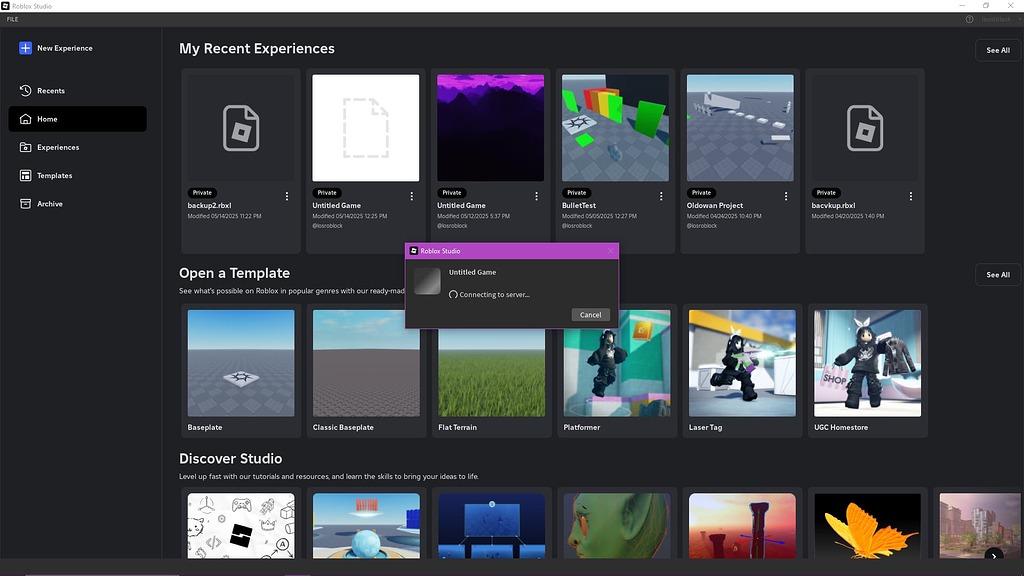Open options menu for Untitled Game modified 05/14/2025
Image resolution: width=1024 pixels, height=576 pixels.
411,196
